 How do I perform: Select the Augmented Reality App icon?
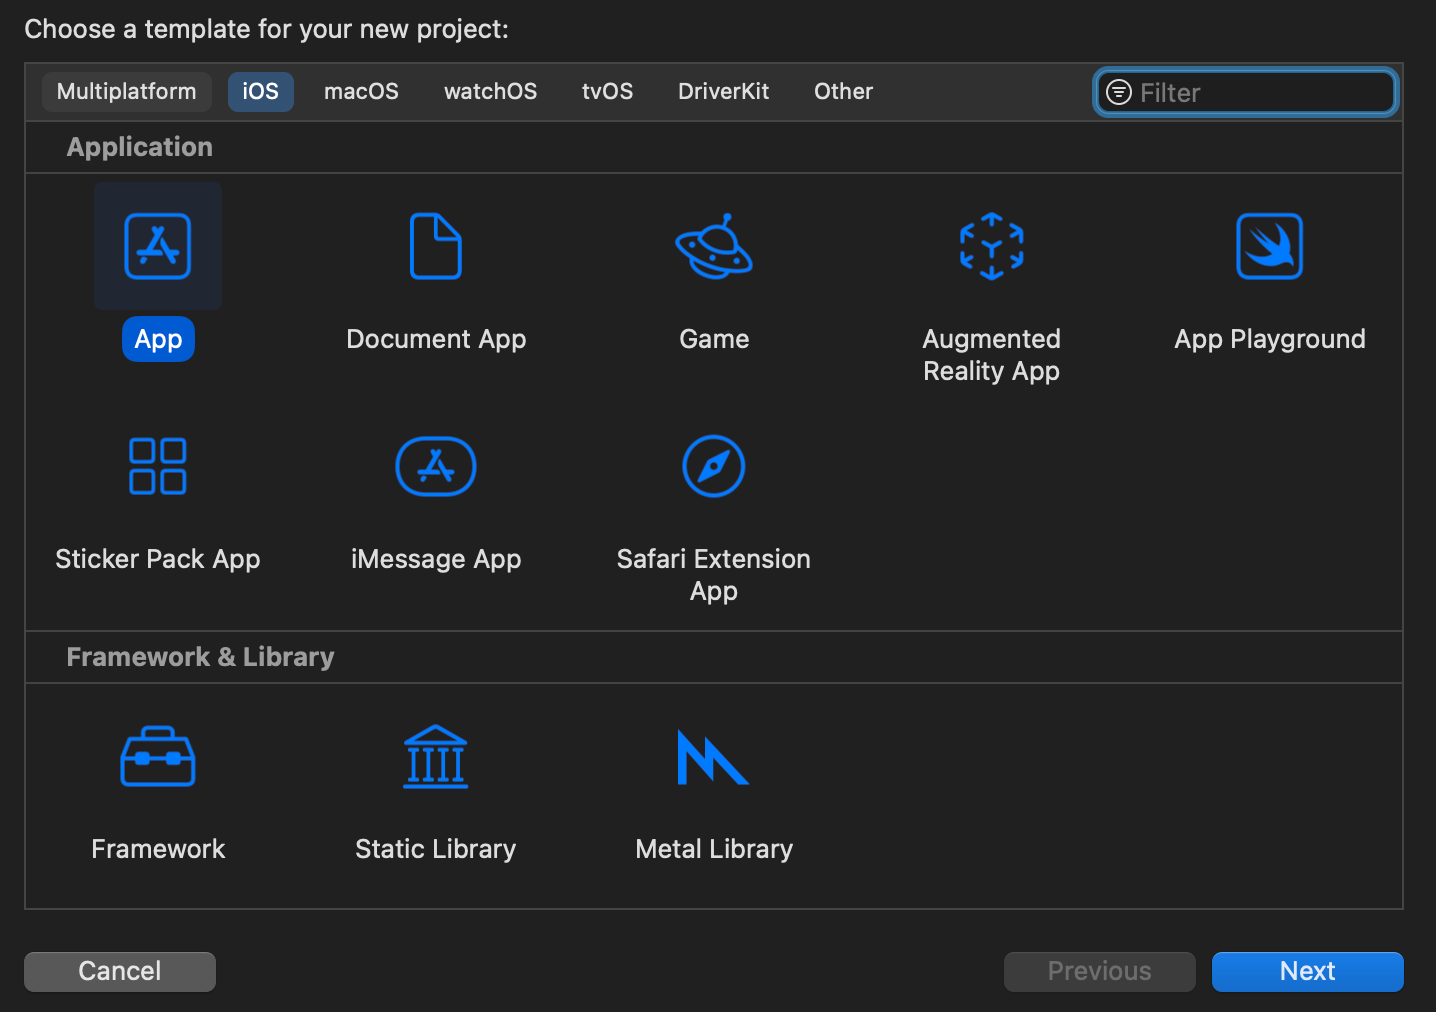991,246
